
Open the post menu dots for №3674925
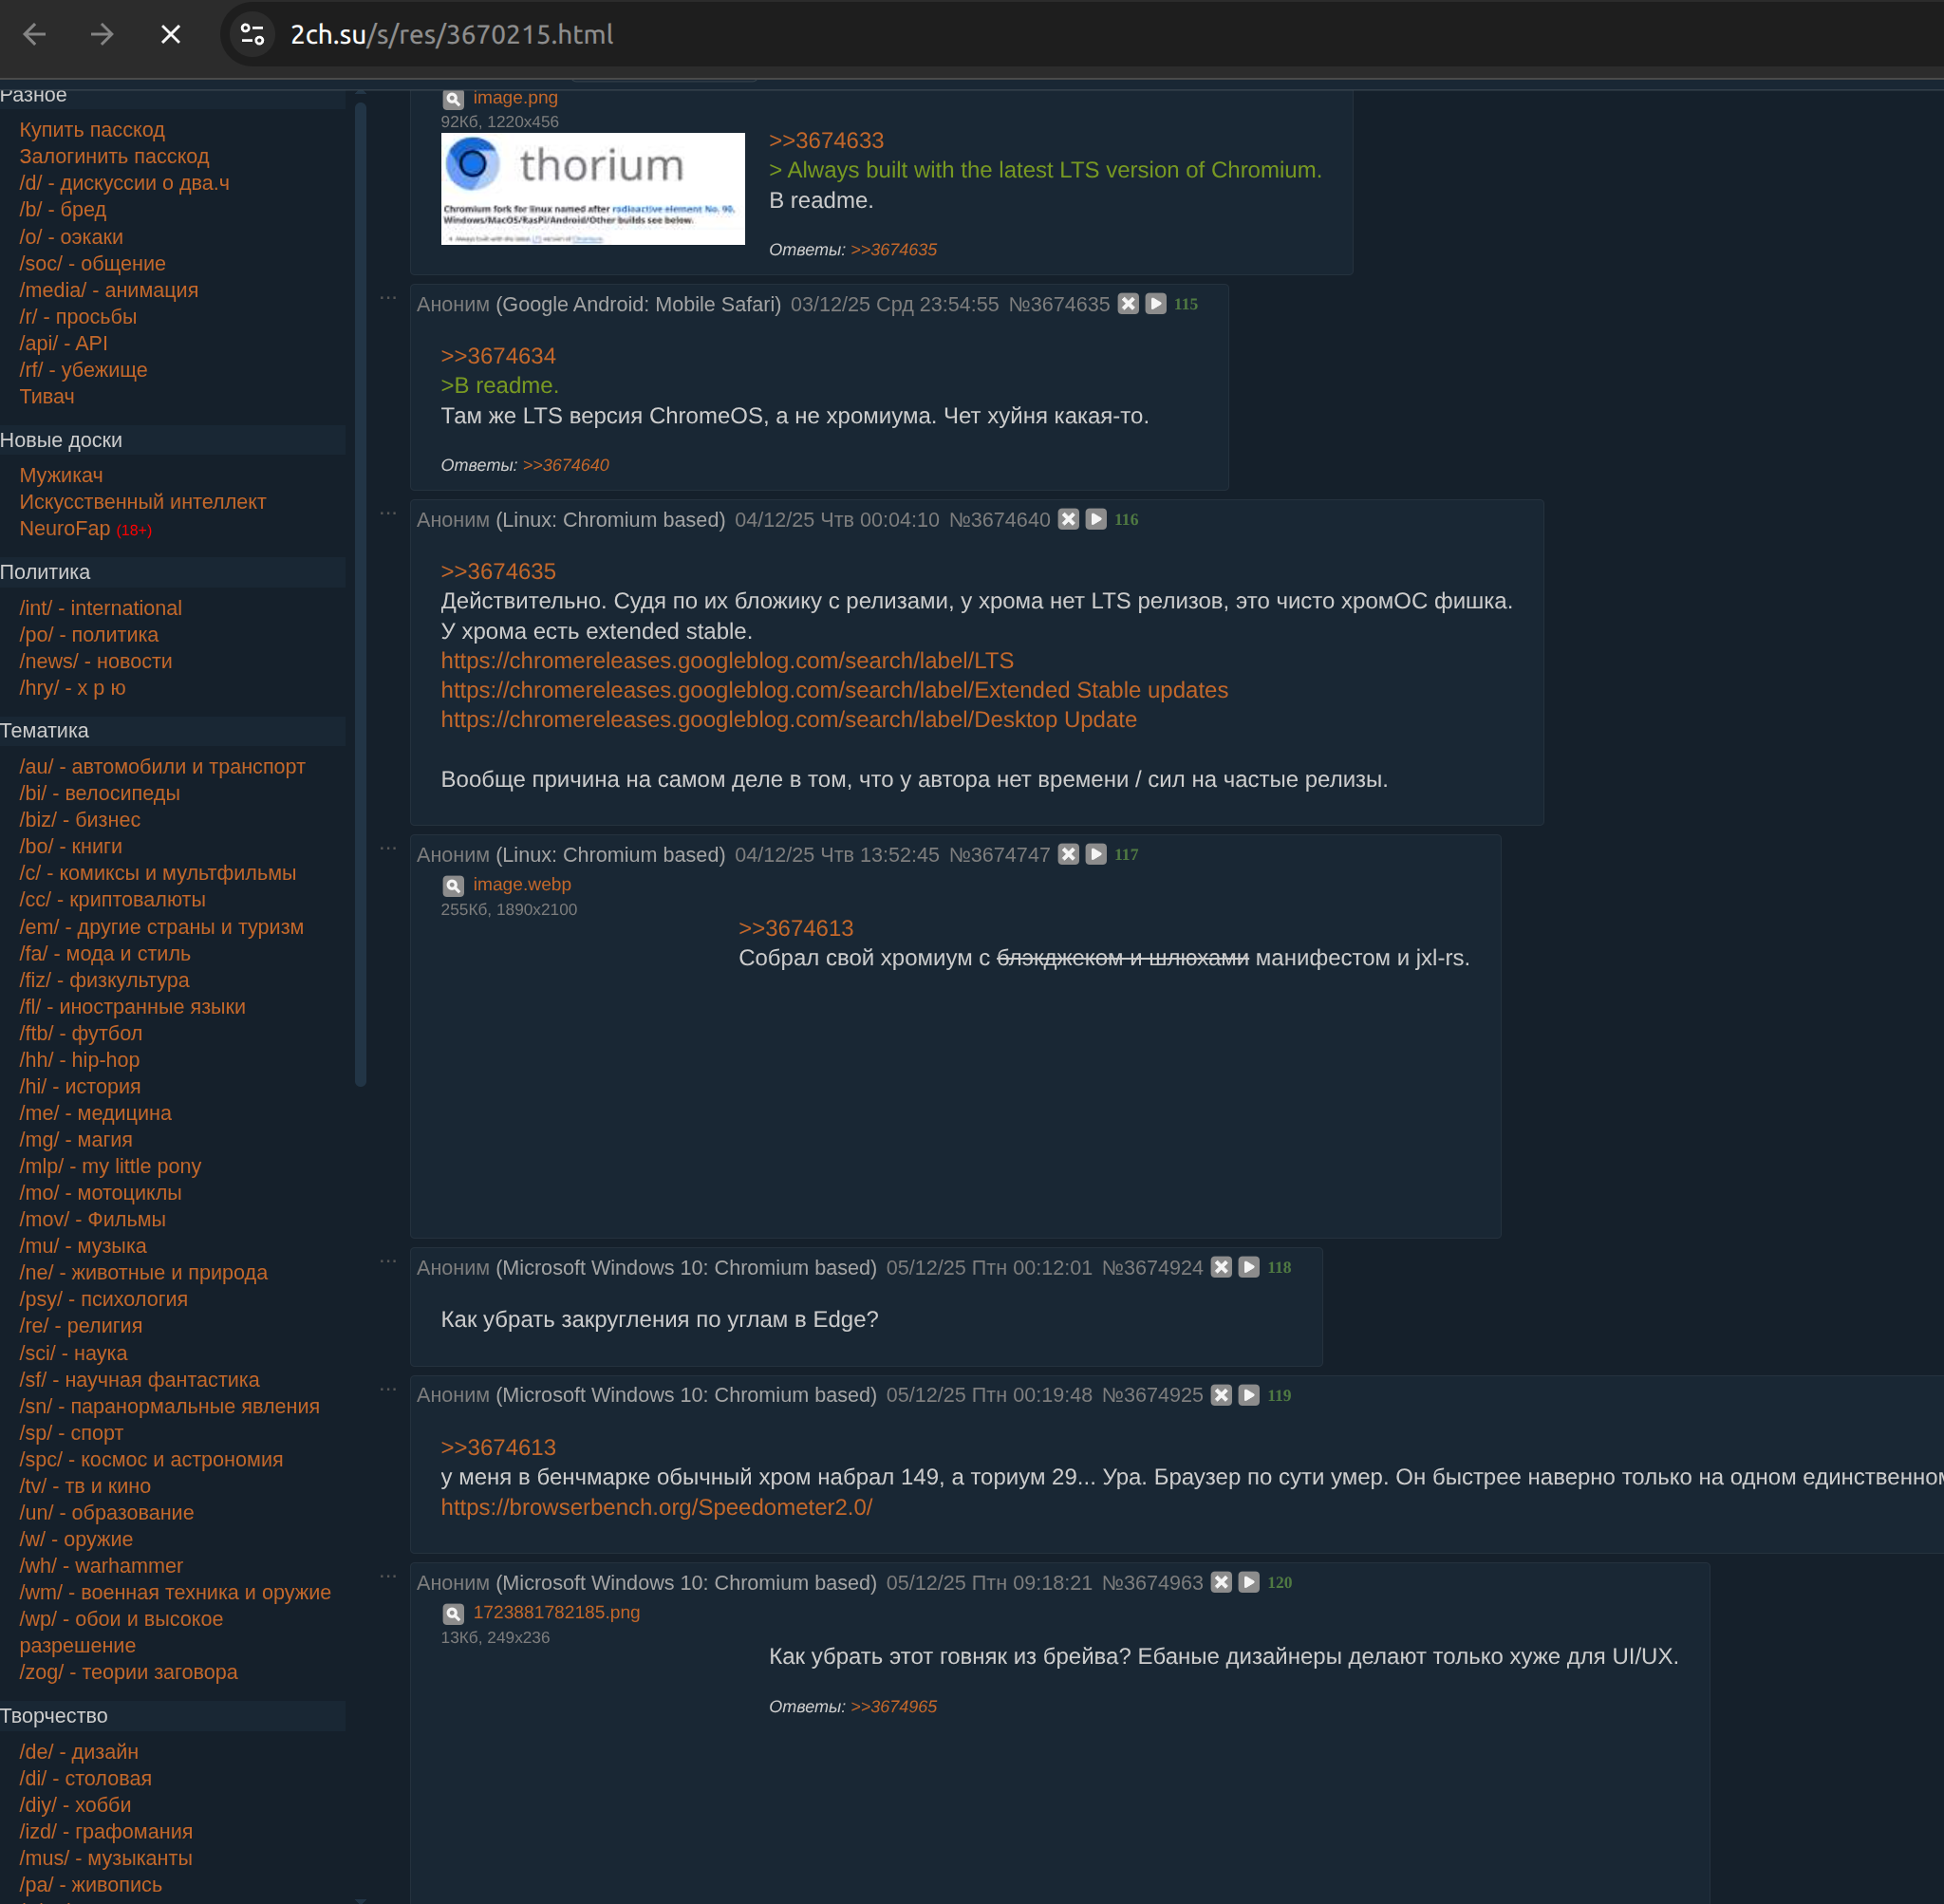tap(388, 1389)
